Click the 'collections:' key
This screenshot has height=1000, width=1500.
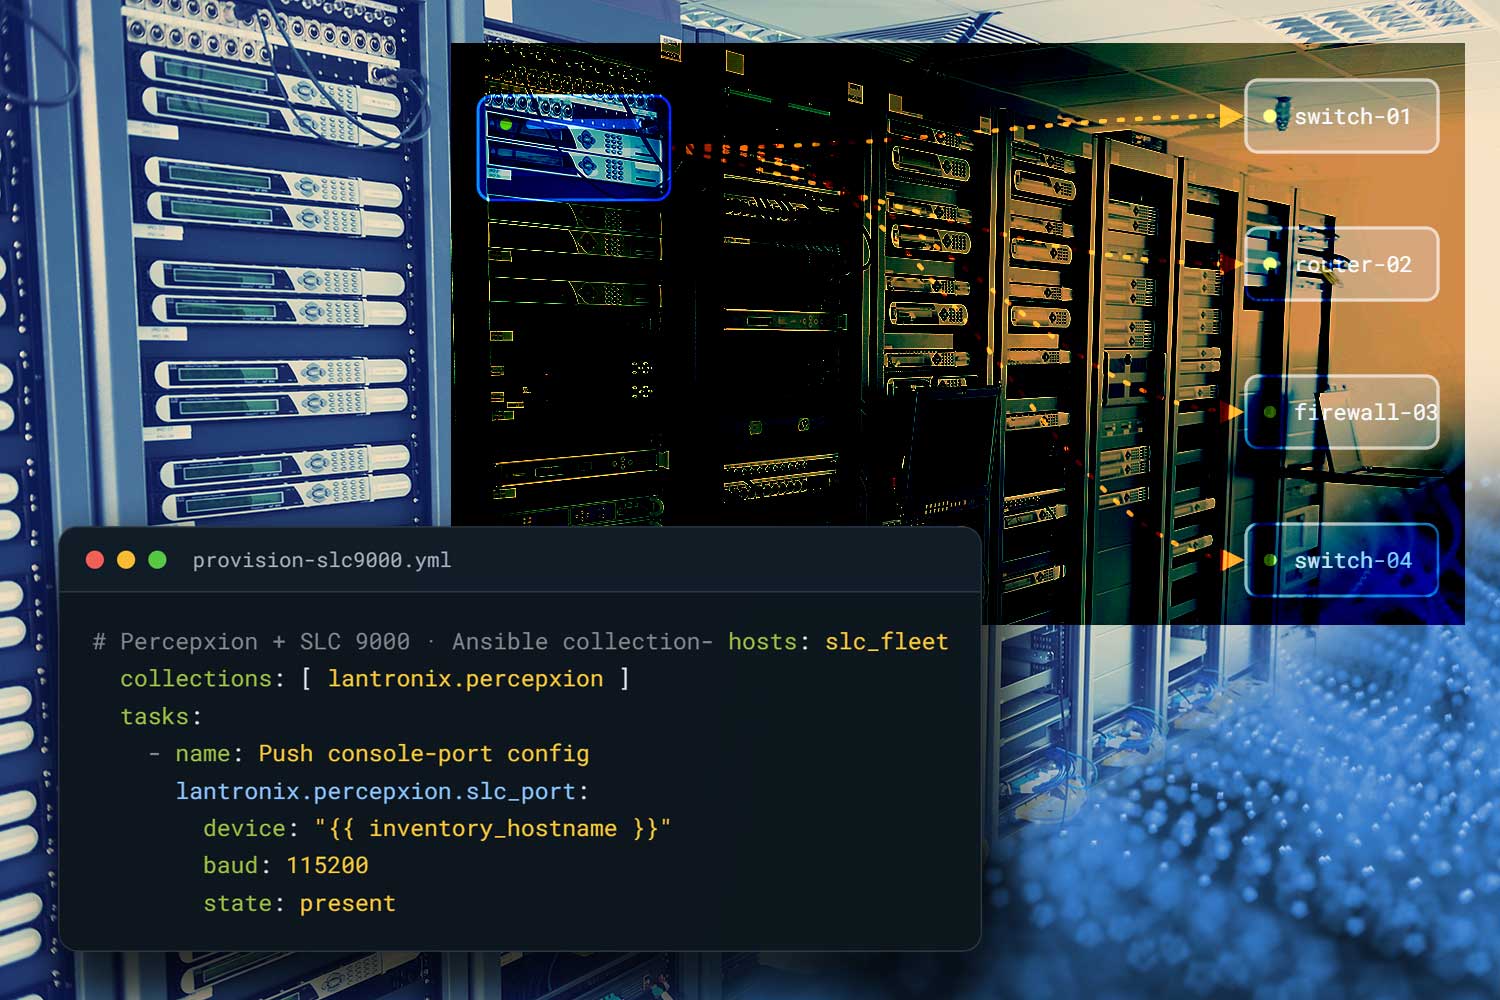(x=203, y=679)
